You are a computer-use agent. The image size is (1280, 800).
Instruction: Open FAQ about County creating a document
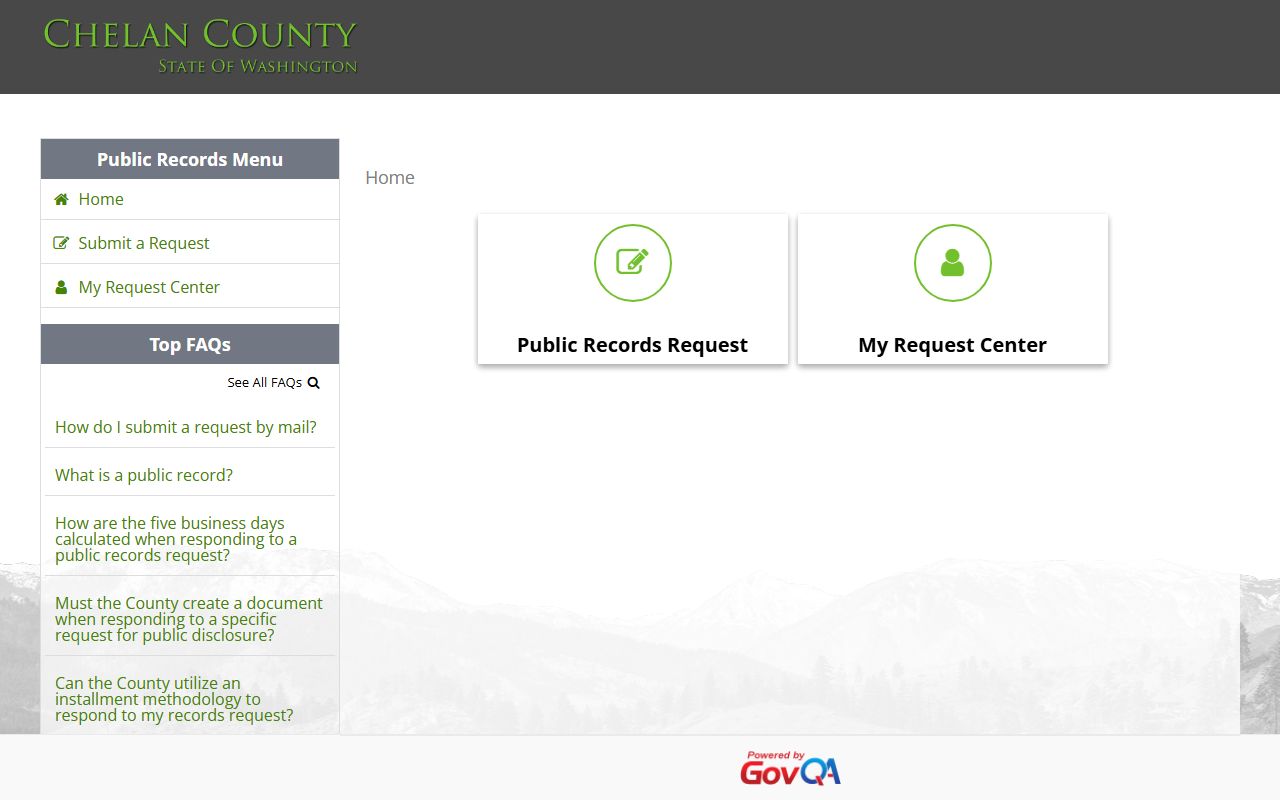coord(189,619)
